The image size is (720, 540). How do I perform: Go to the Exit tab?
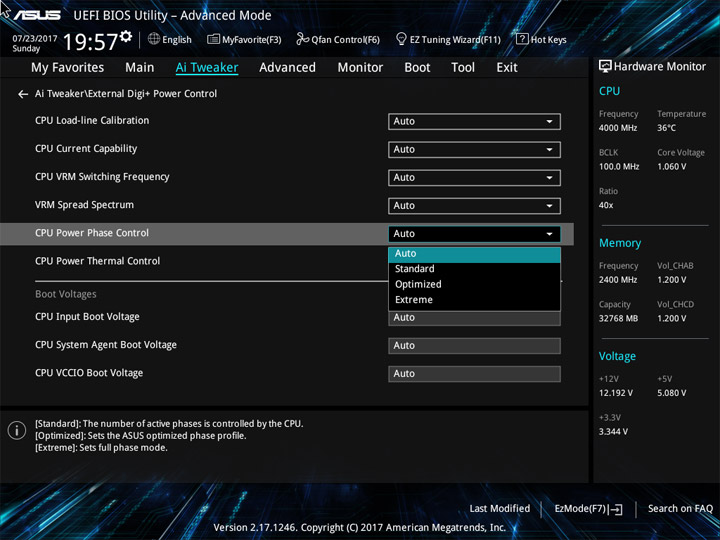(507, 68)
